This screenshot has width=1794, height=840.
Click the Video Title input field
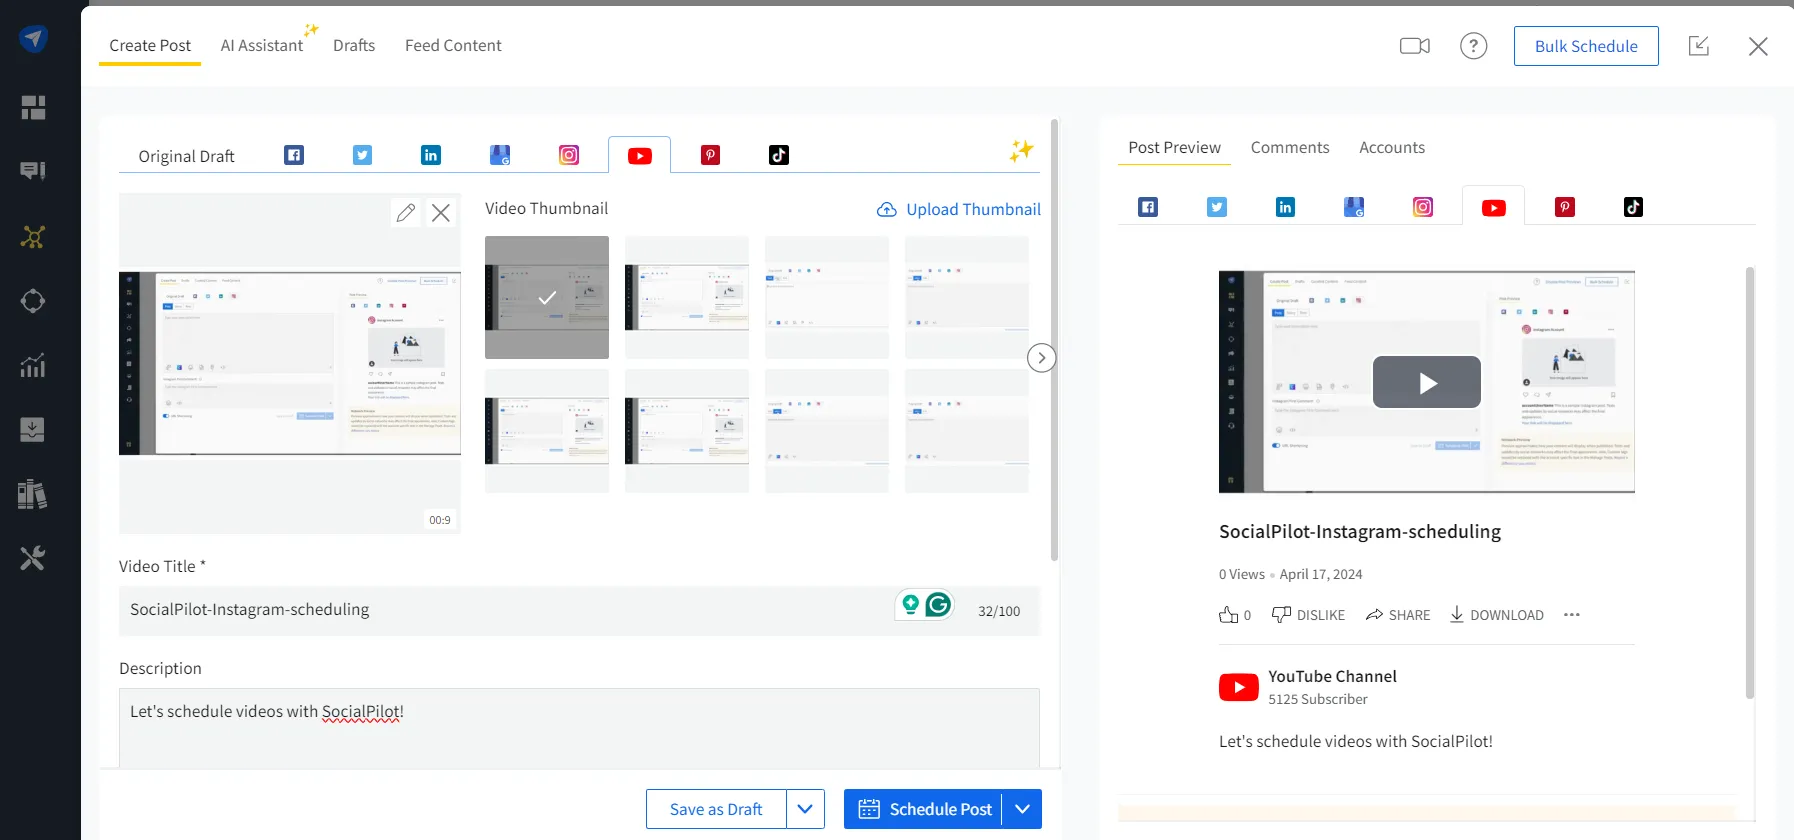click(580, 611)
